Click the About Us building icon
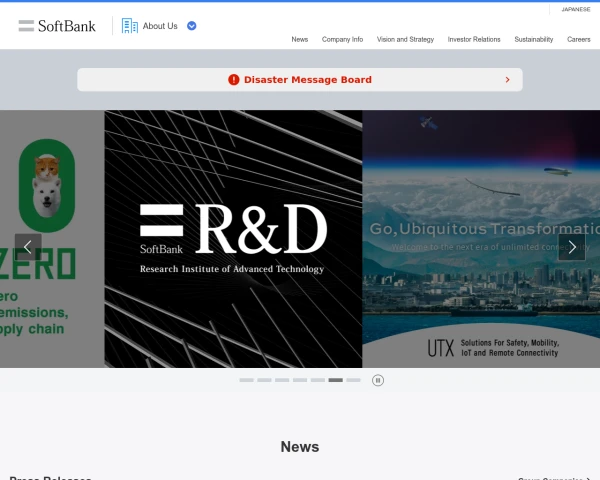This screenshot has width=600, height=480. click(x=130, y=26)
